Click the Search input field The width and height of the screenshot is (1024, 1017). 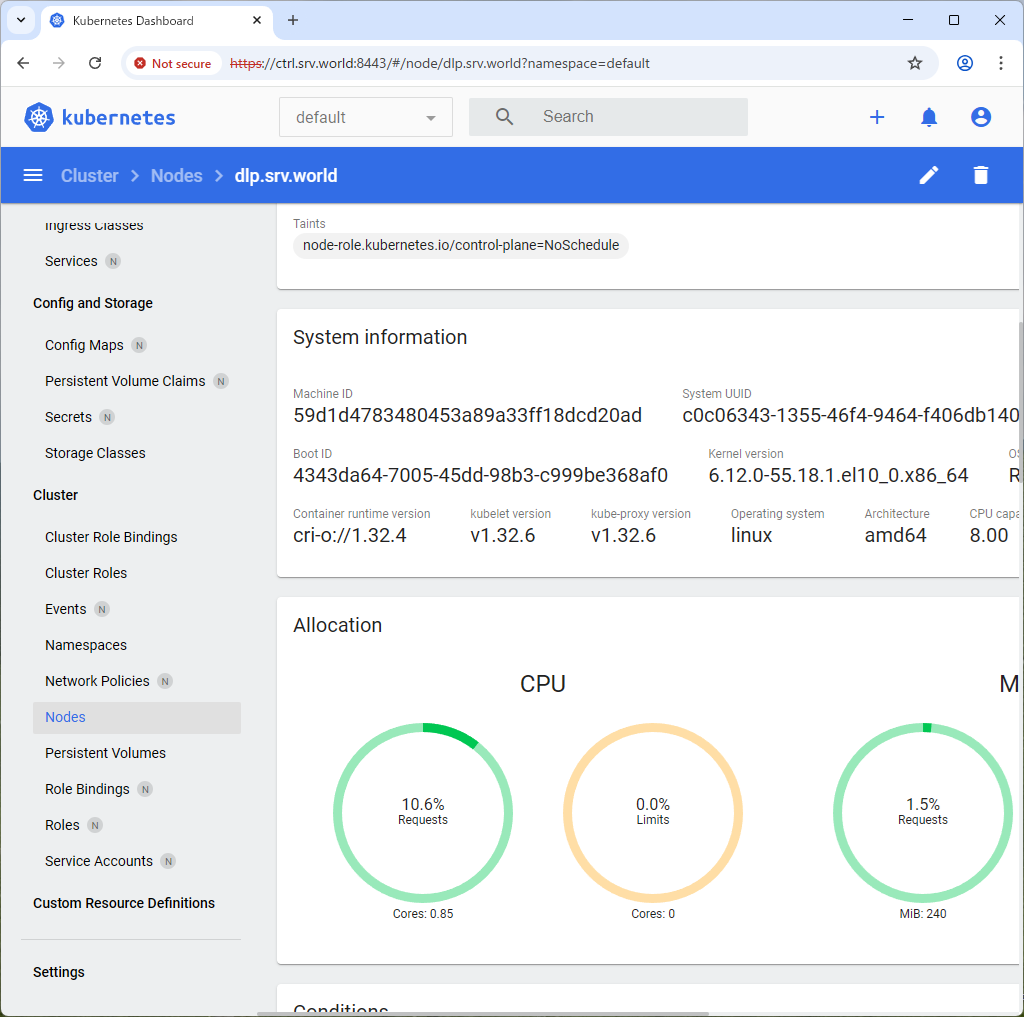608,117
